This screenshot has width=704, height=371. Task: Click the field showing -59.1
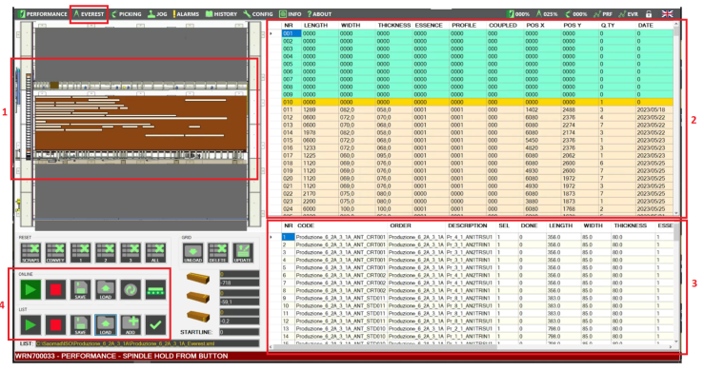pyautogui.click(x=239, y=302)
